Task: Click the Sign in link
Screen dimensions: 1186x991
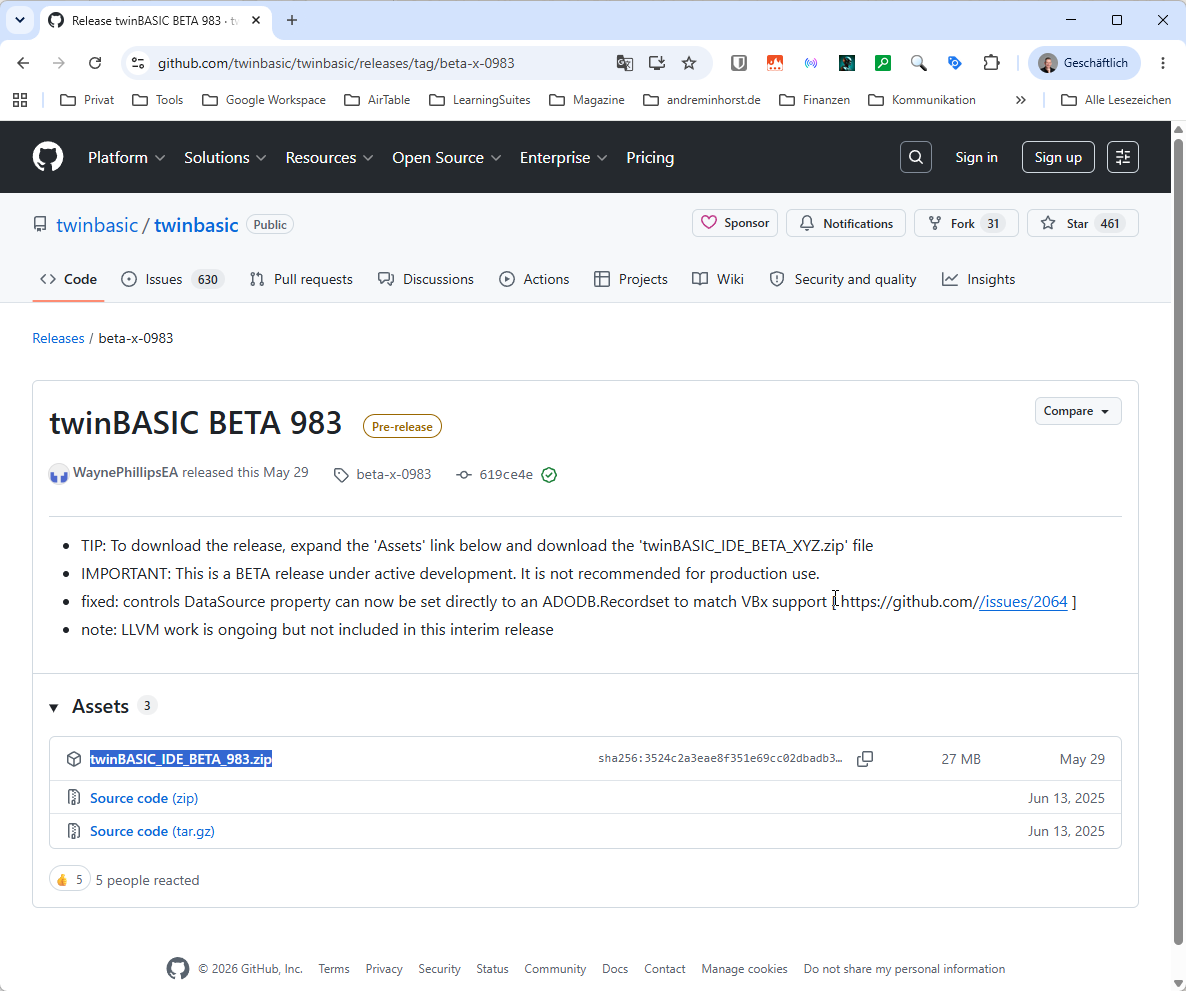Action: tap(976, 157)
